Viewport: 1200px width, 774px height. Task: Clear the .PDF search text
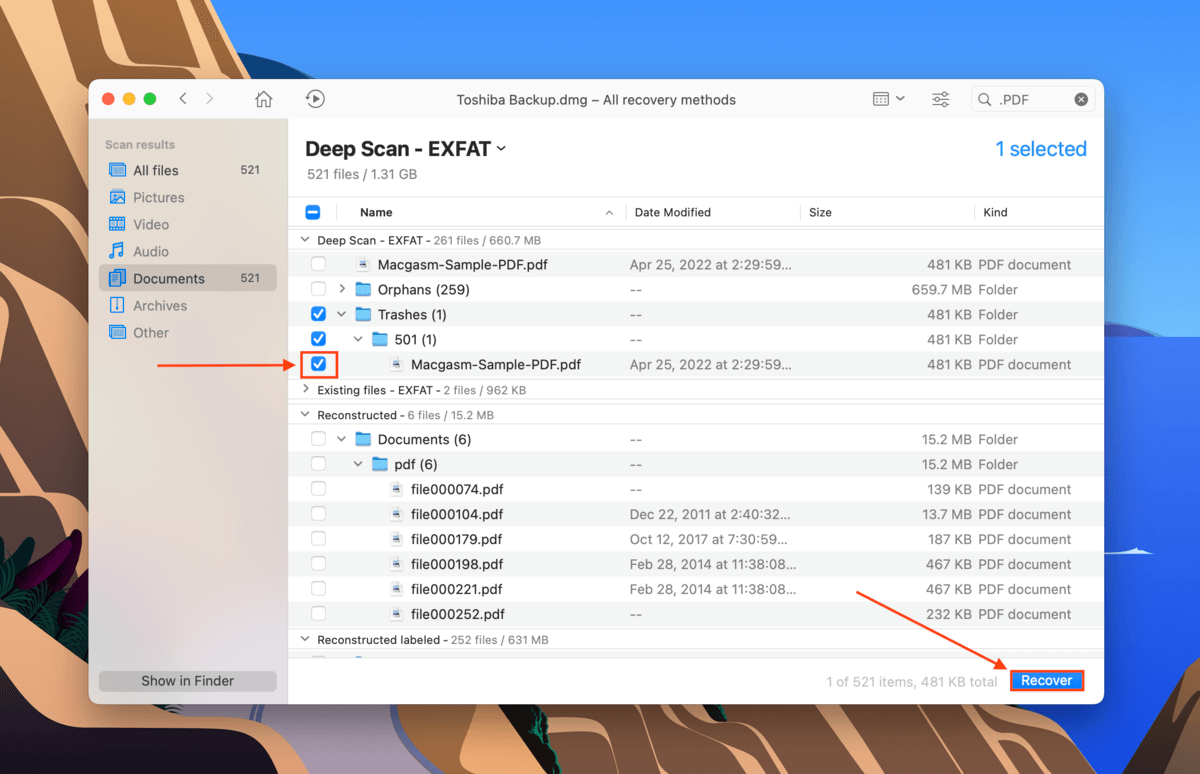[1081, 99]
